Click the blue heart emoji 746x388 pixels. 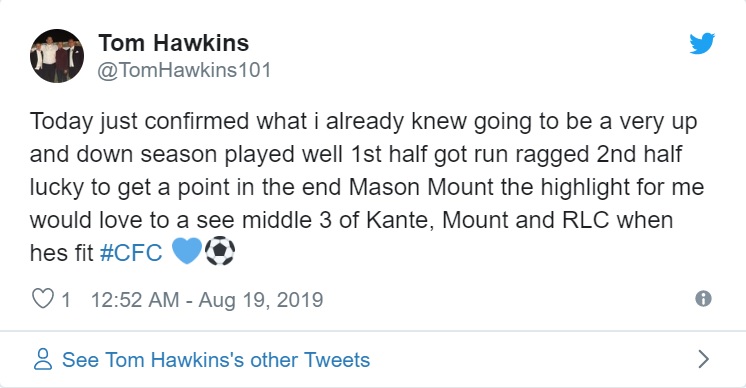[186, 251]
